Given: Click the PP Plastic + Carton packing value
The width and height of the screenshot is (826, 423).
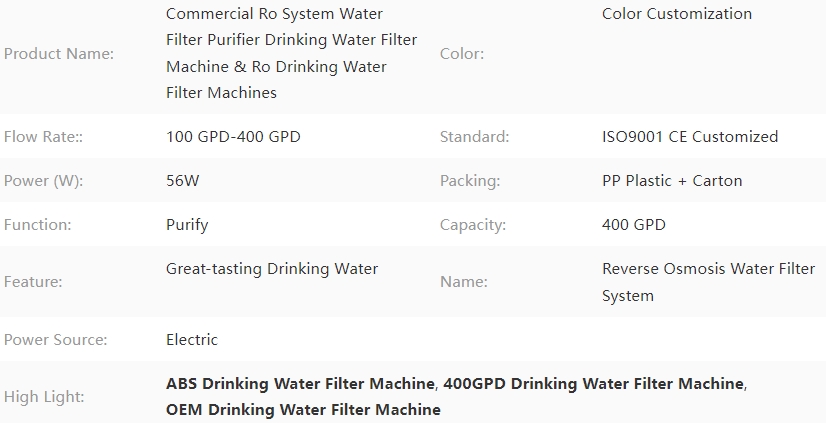Looking at the screenshot, I should (x=672, y=181).
